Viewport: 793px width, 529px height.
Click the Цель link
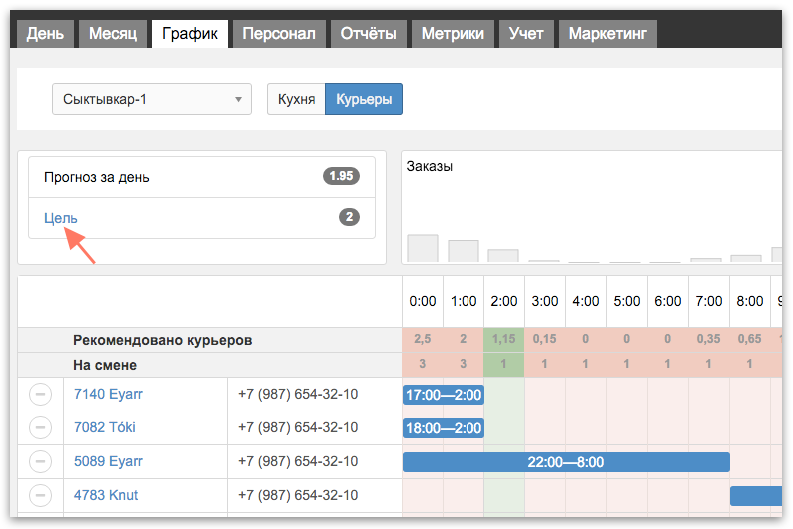click(x=61, y=218)
